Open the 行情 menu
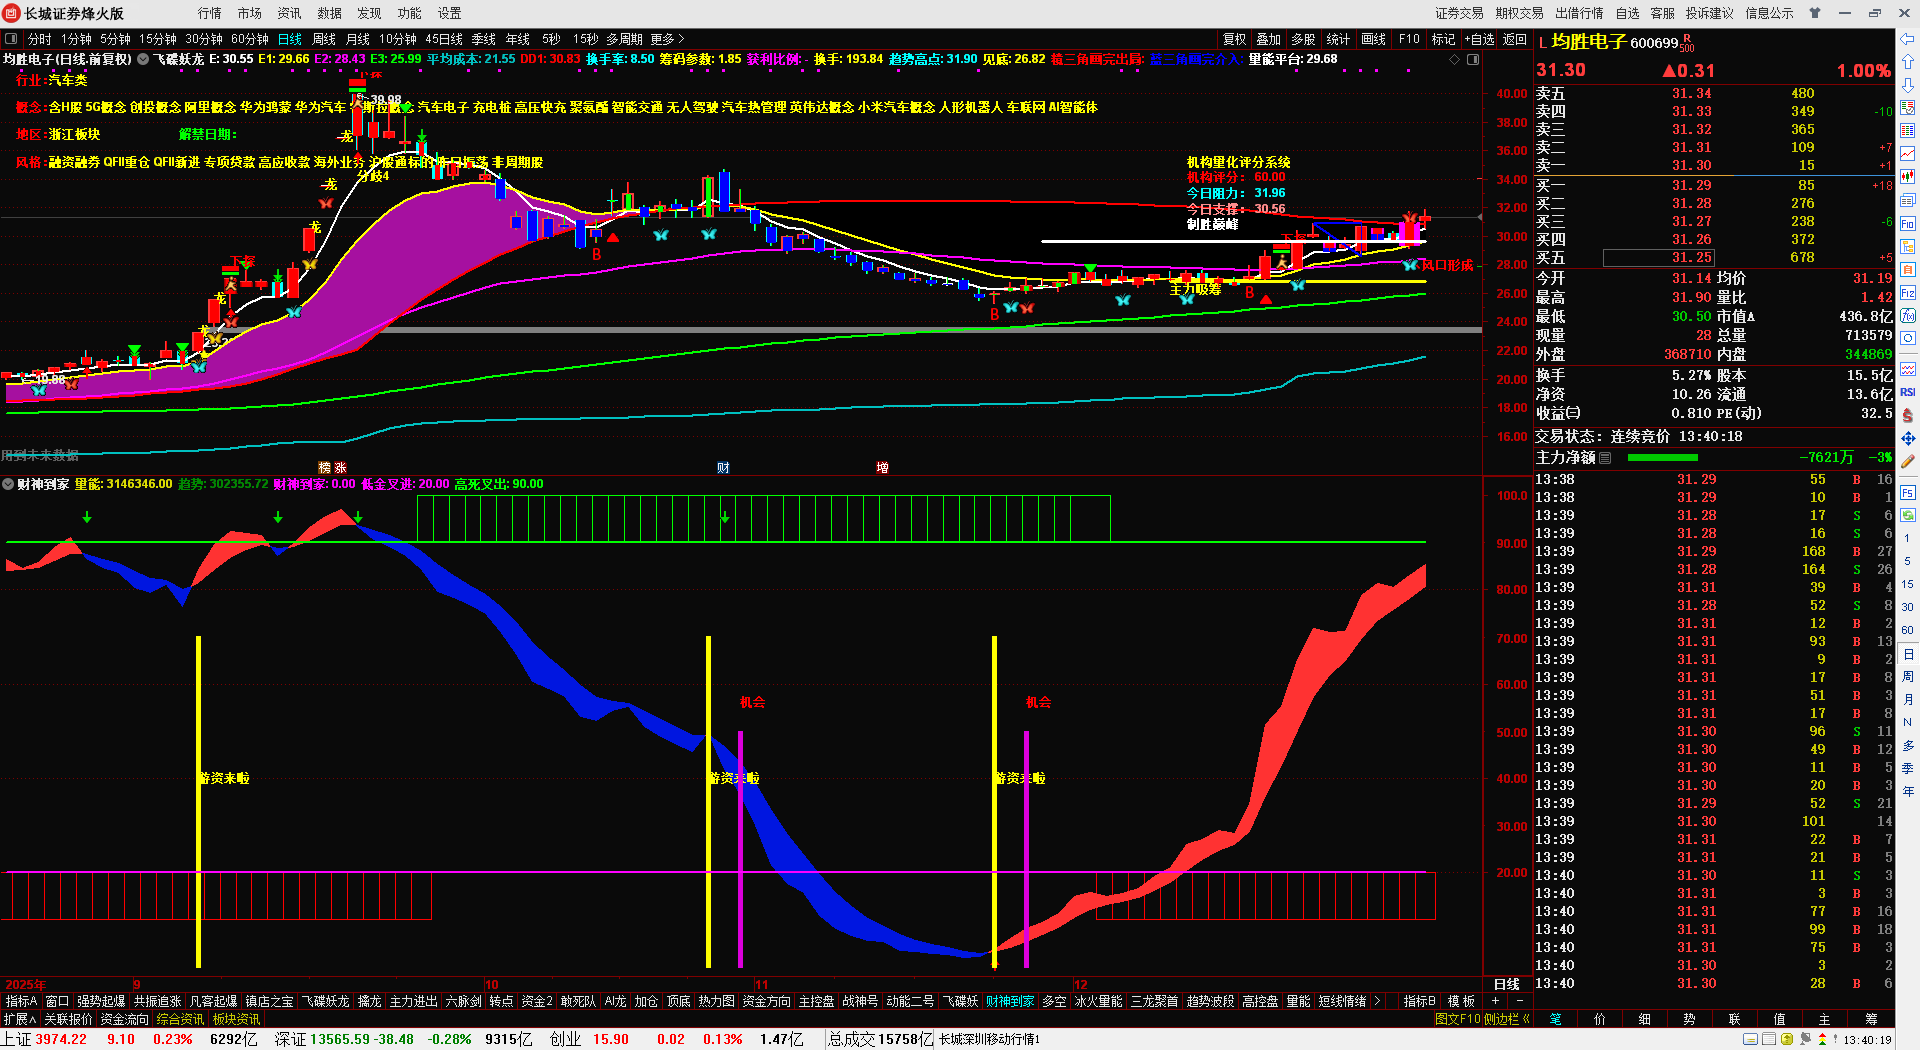 (x=210, y=13)
